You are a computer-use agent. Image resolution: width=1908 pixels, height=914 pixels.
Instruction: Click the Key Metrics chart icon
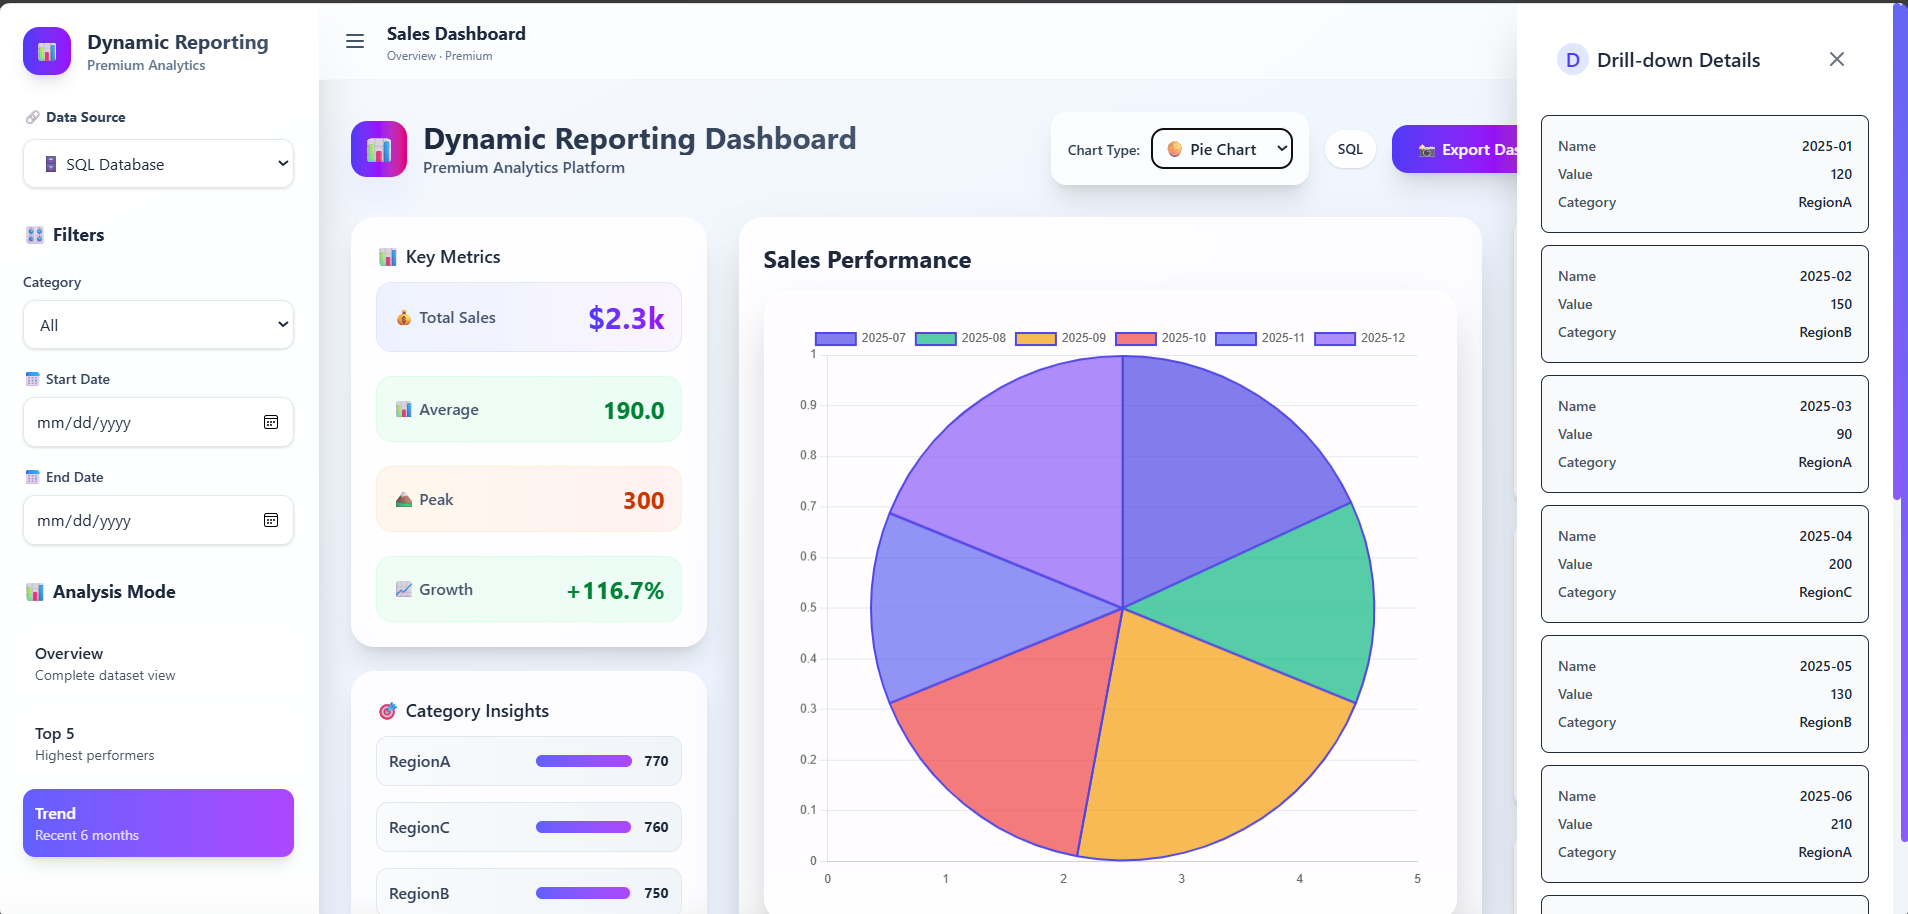pyautogui.click(x=388, y=257)
